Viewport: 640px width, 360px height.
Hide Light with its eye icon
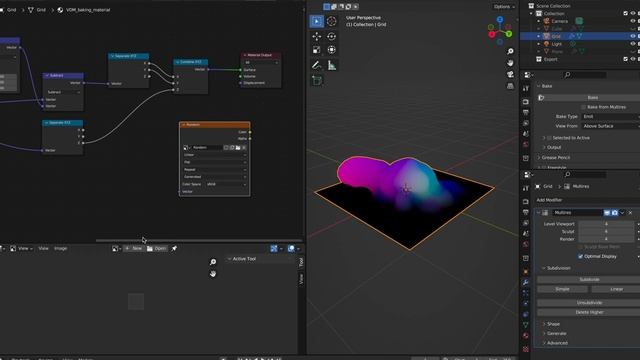tap(633, 44)
